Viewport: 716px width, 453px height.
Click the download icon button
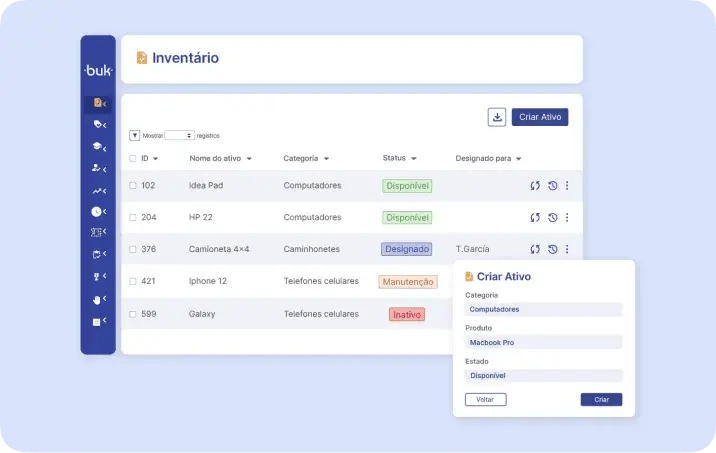[497, 117]
